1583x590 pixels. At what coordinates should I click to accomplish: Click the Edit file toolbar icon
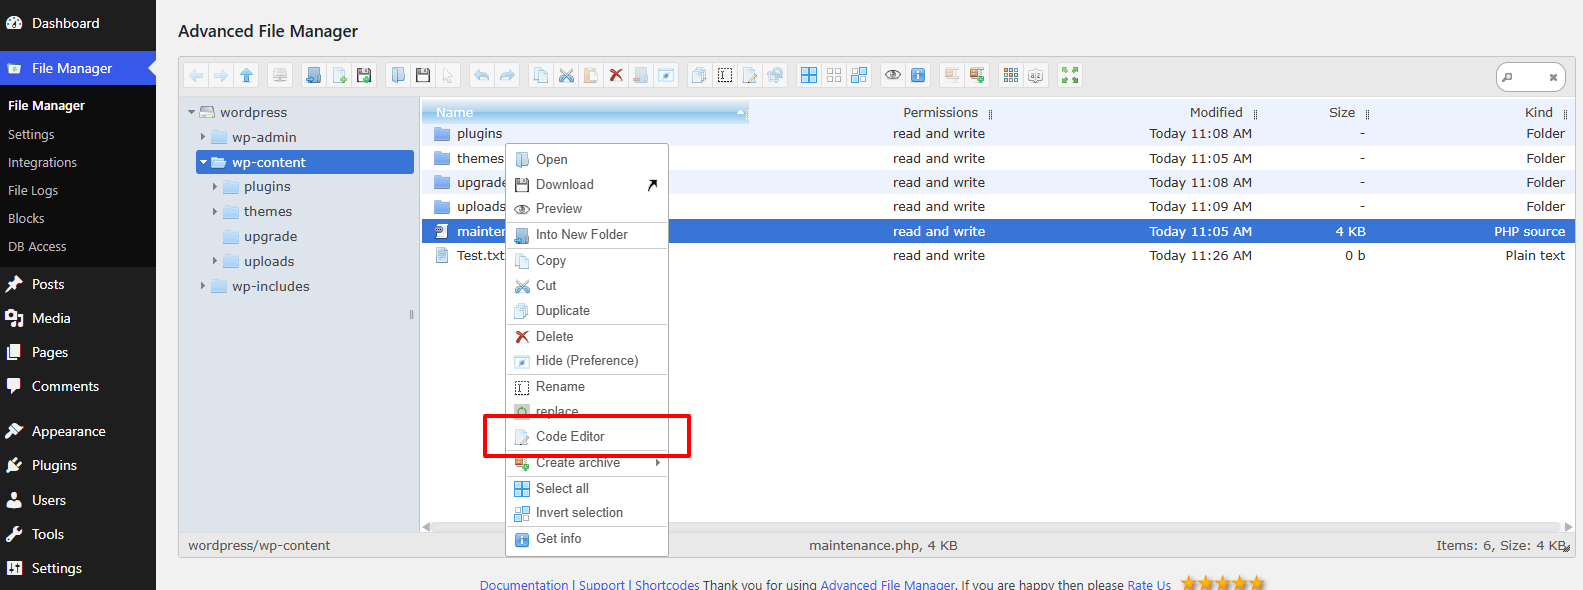[x=750, y=75]
